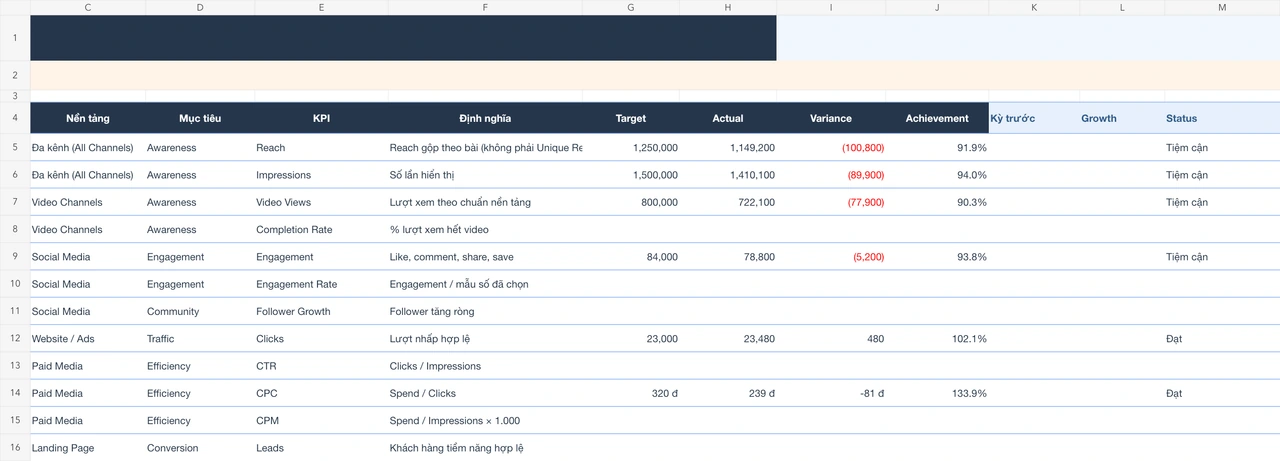Viewport: 1280px width, 461px height.
Task: Select row 14 header number
Action: coord(15,394)
